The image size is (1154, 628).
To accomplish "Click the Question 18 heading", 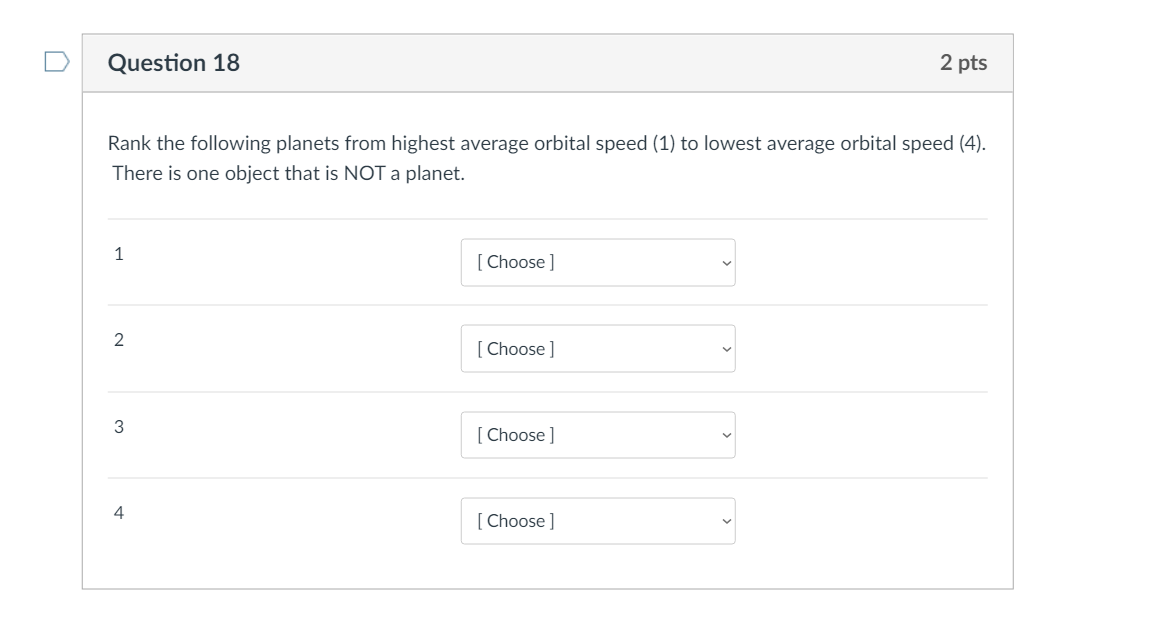I will 174,63.
